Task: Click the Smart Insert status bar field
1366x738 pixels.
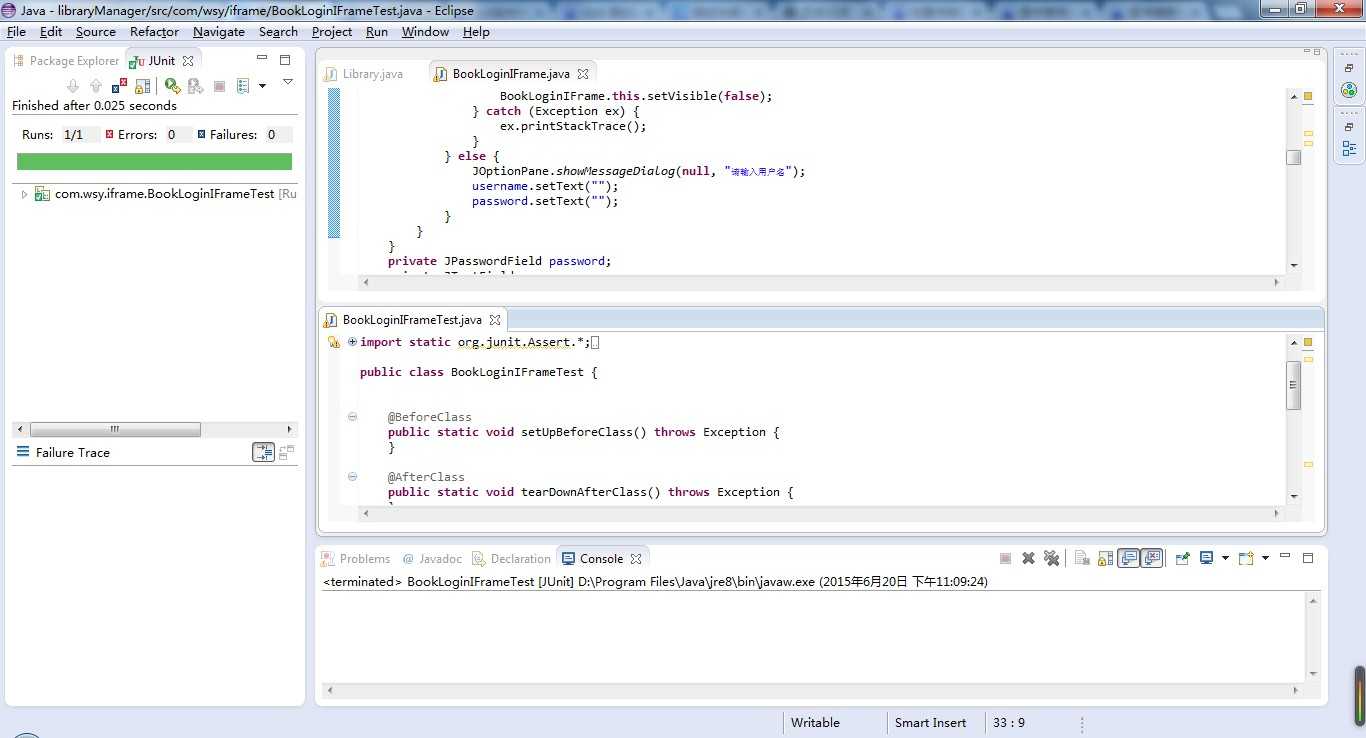Action: pyautogui.click(x=931, y=722)
